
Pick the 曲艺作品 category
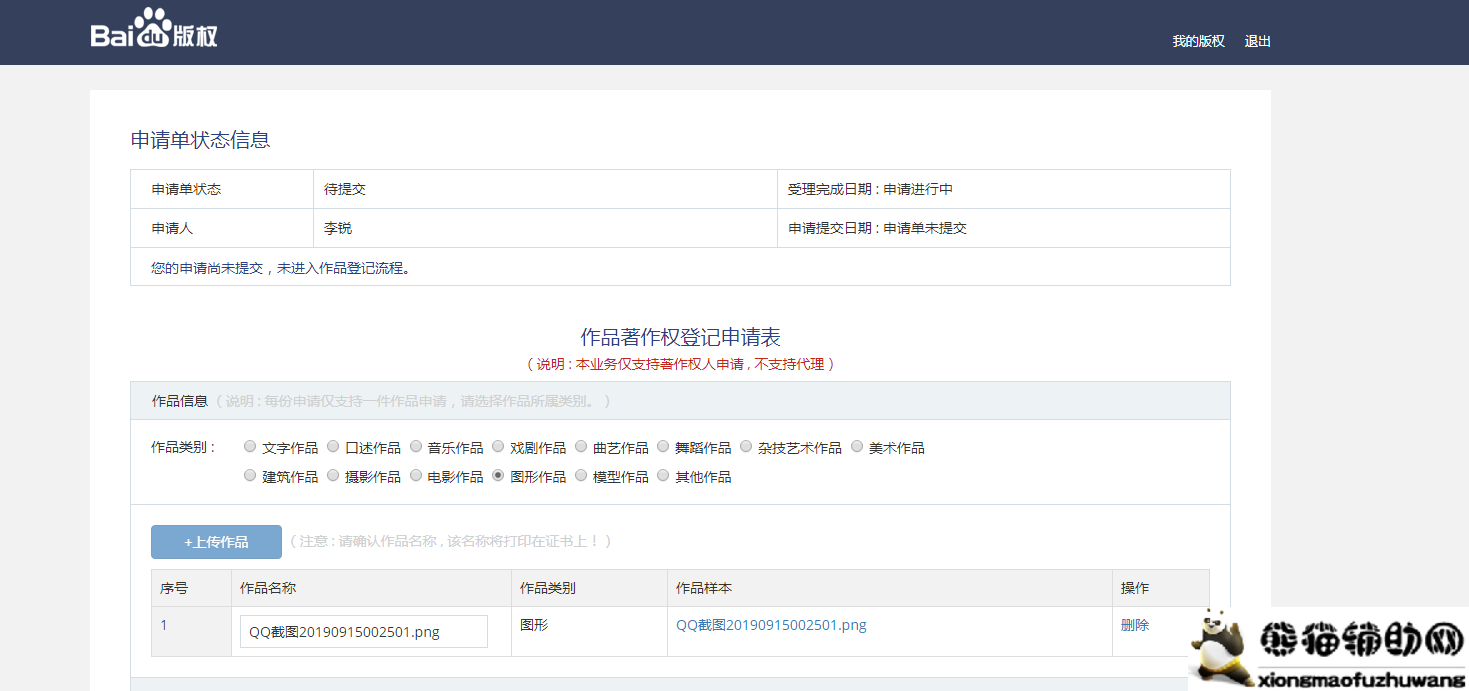click(x=581, y=446)
